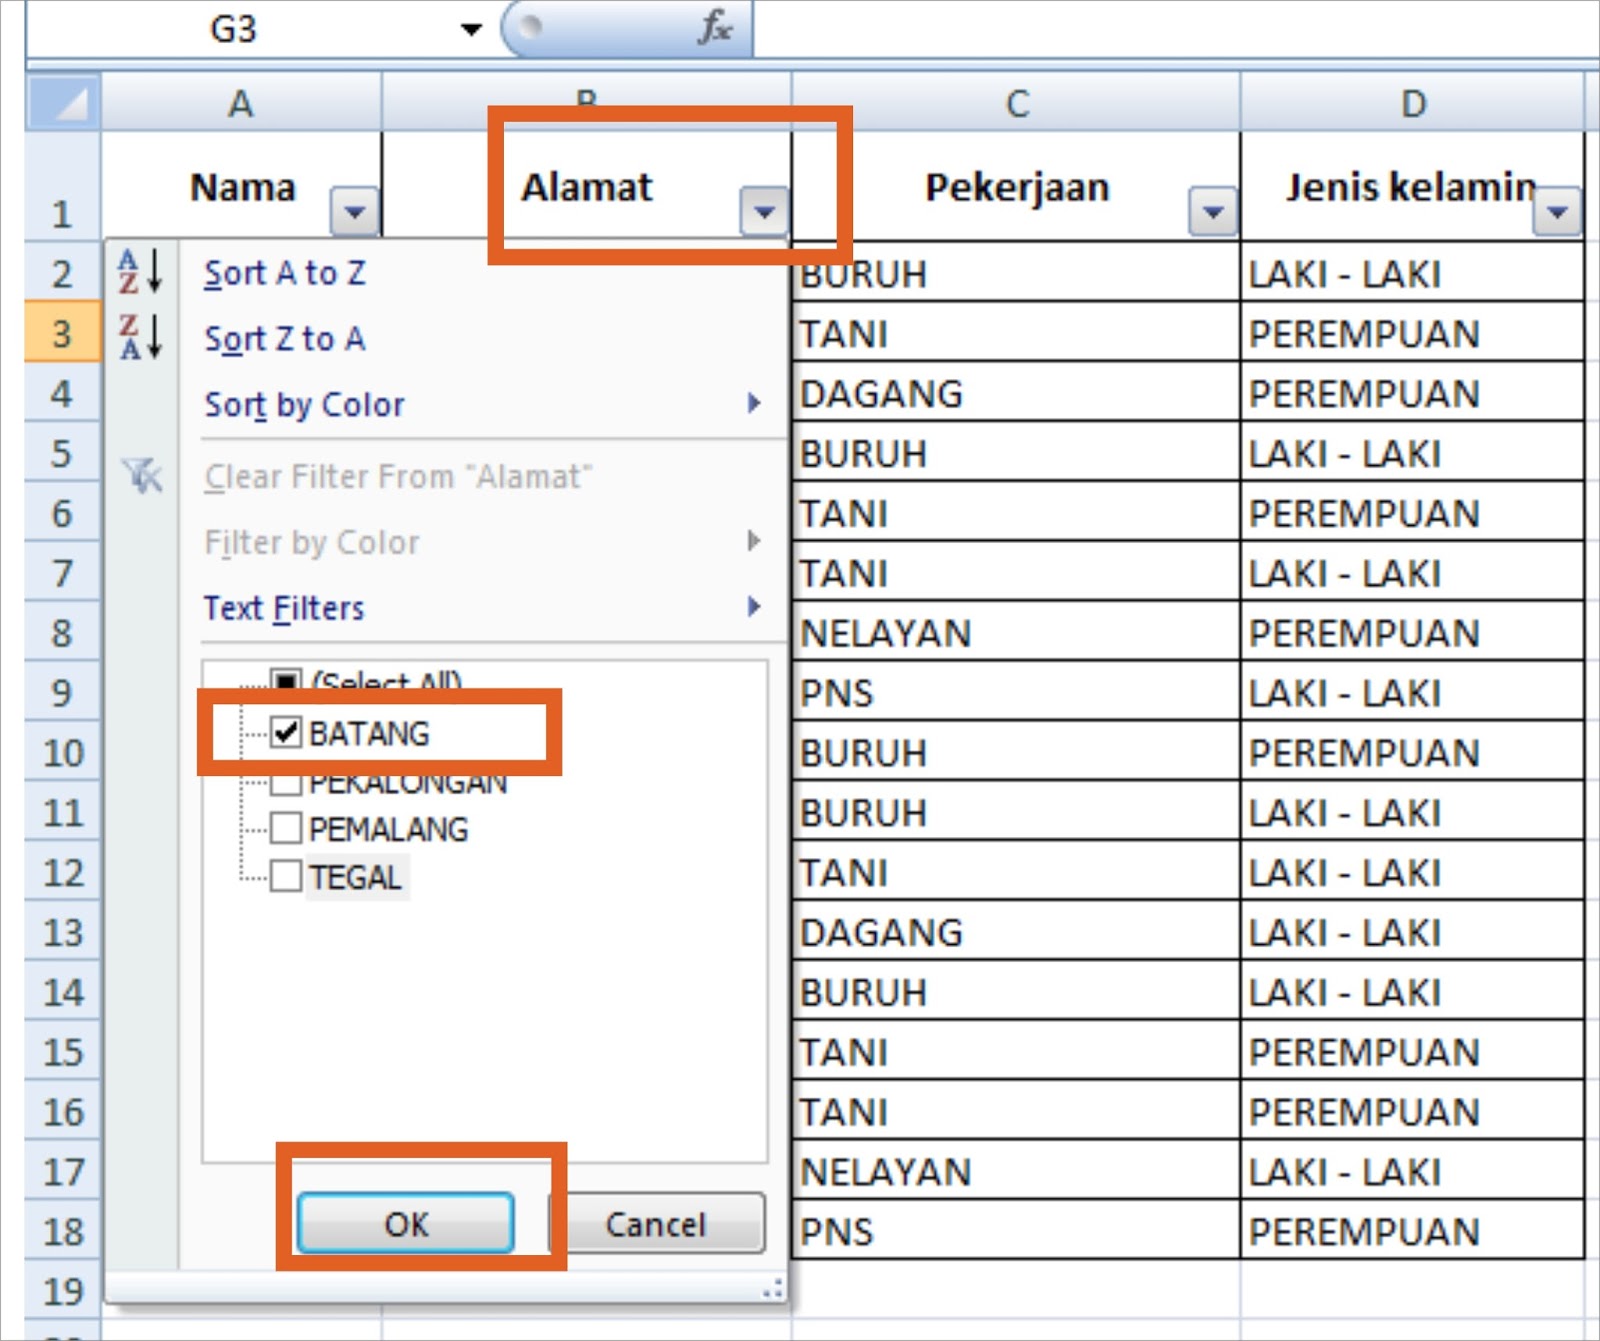This screenshot has width=1600, height=1341.
Task: Click Cancel to dismiss the filter menu
Action: pyautogui.click(x=659, y=1224)
